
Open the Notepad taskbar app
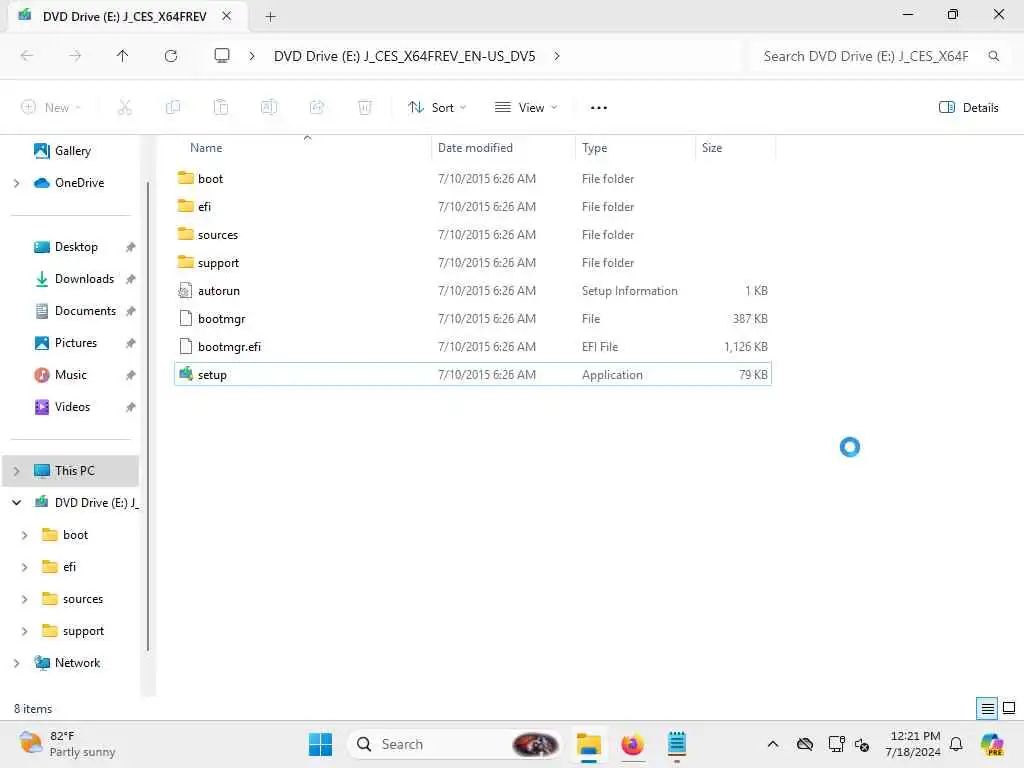677,744
